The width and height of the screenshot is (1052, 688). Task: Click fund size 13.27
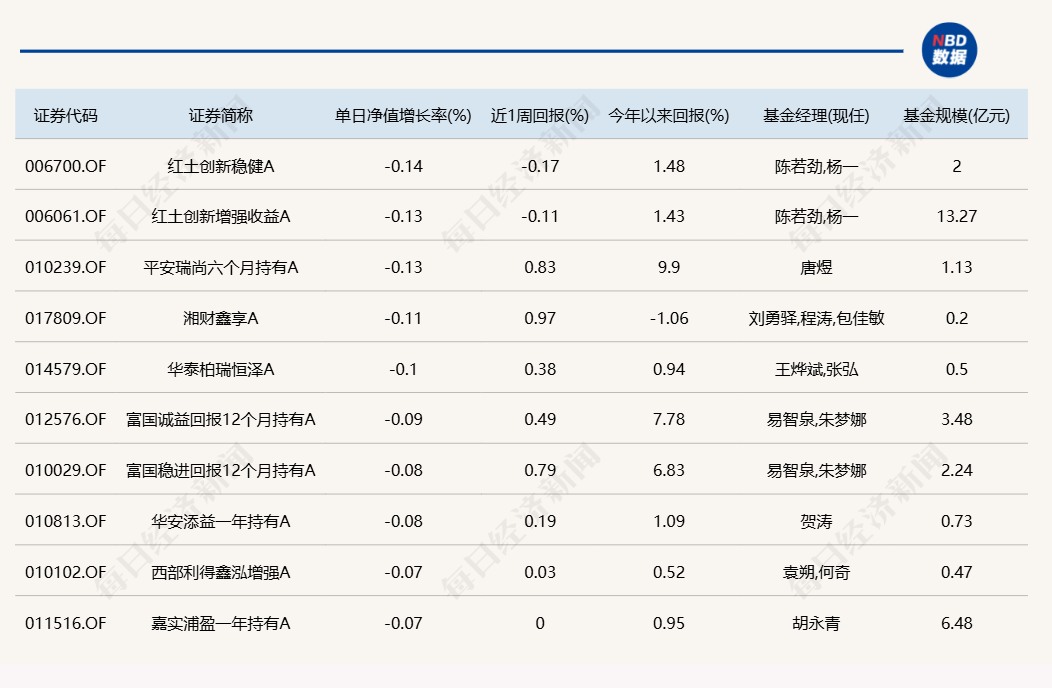tap(957, 216)
